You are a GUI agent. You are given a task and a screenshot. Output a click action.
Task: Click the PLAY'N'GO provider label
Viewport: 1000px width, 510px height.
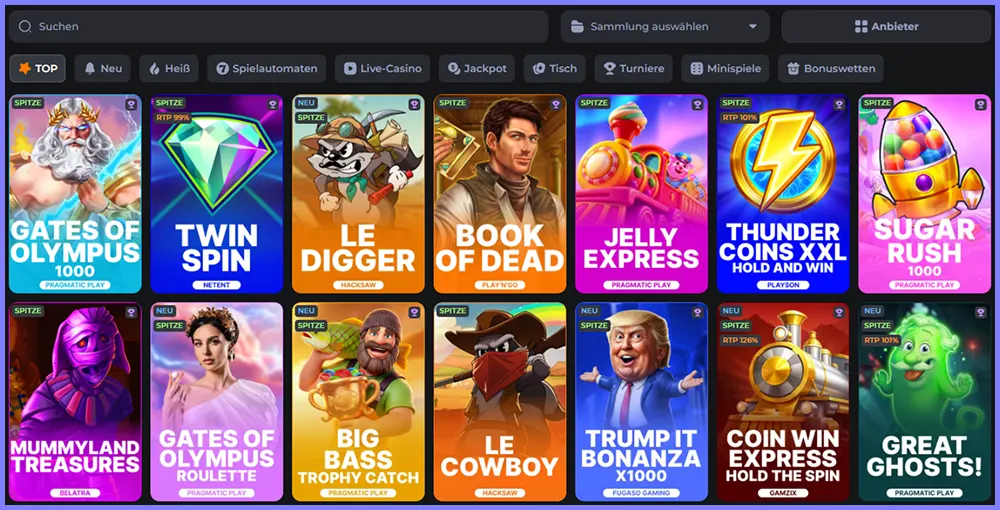tap(500, 285)
